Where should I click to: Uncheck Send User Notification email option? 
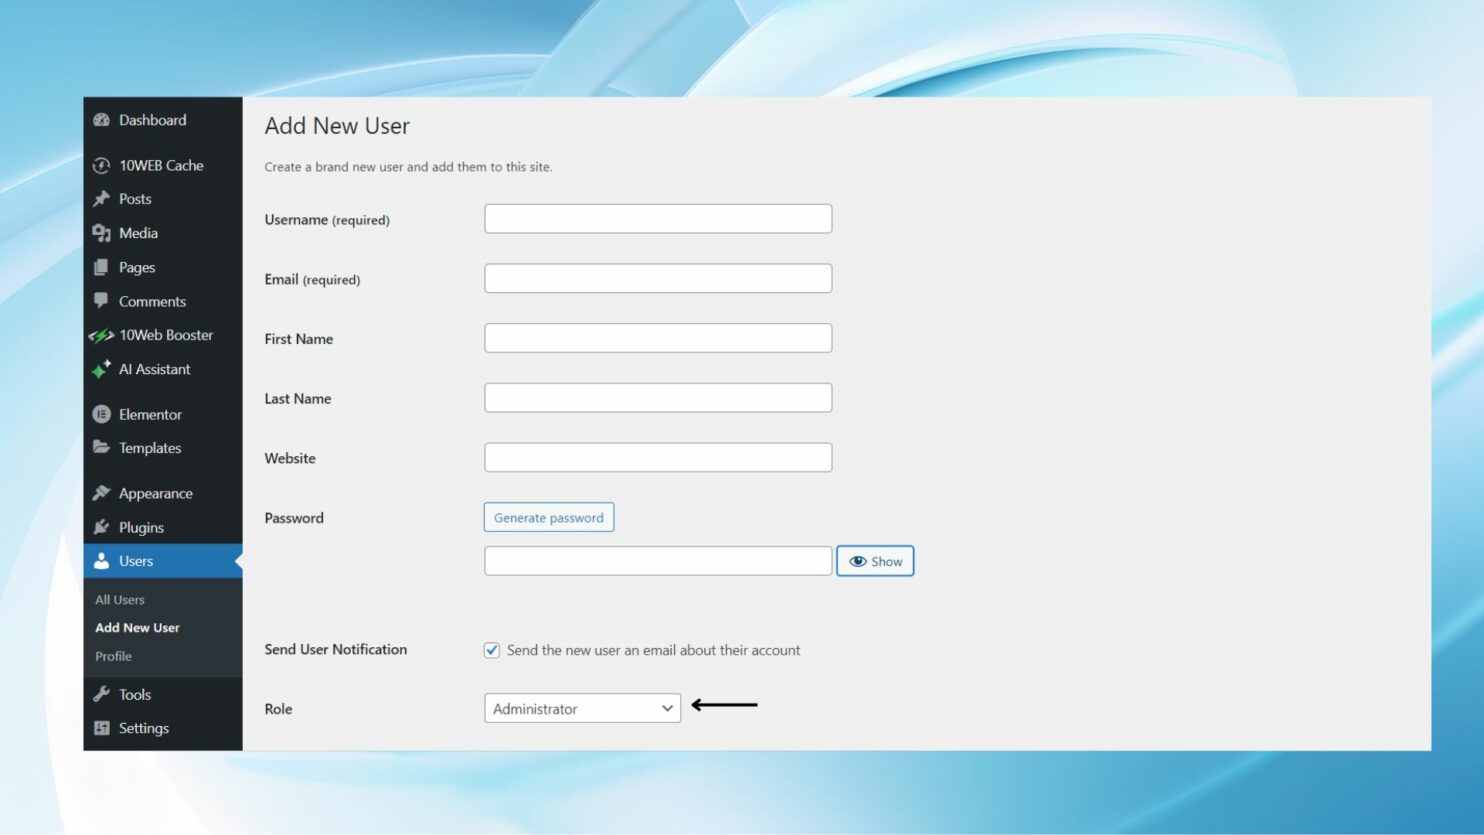coord(491,649)
